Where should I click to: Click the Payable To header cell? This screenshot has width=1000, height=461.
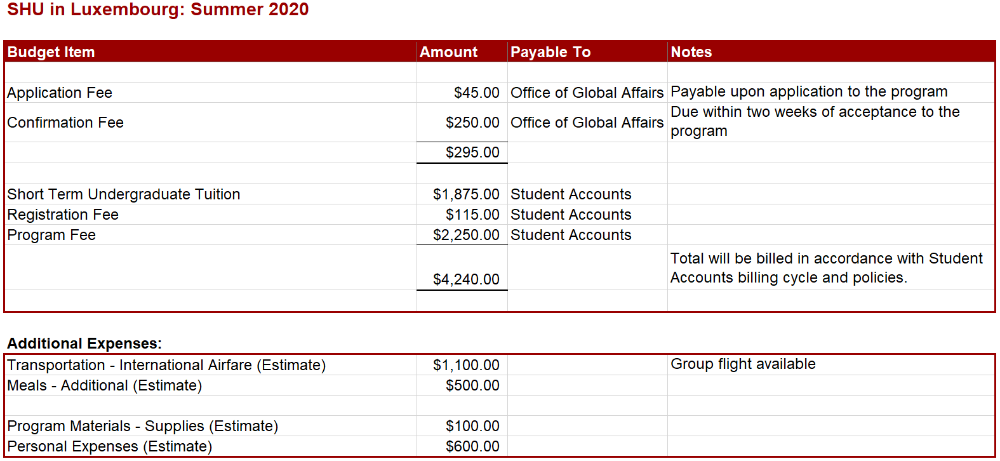tap(587, 52)
